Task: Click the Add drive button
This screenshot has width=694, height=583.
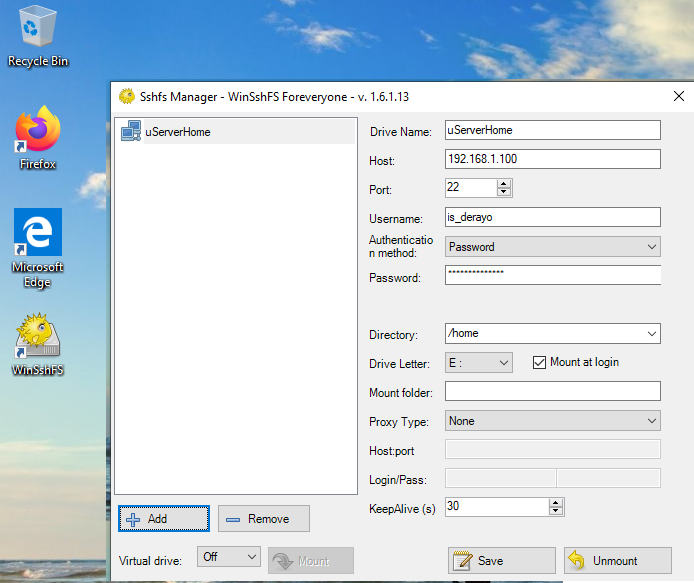Action: click(163, 519)
